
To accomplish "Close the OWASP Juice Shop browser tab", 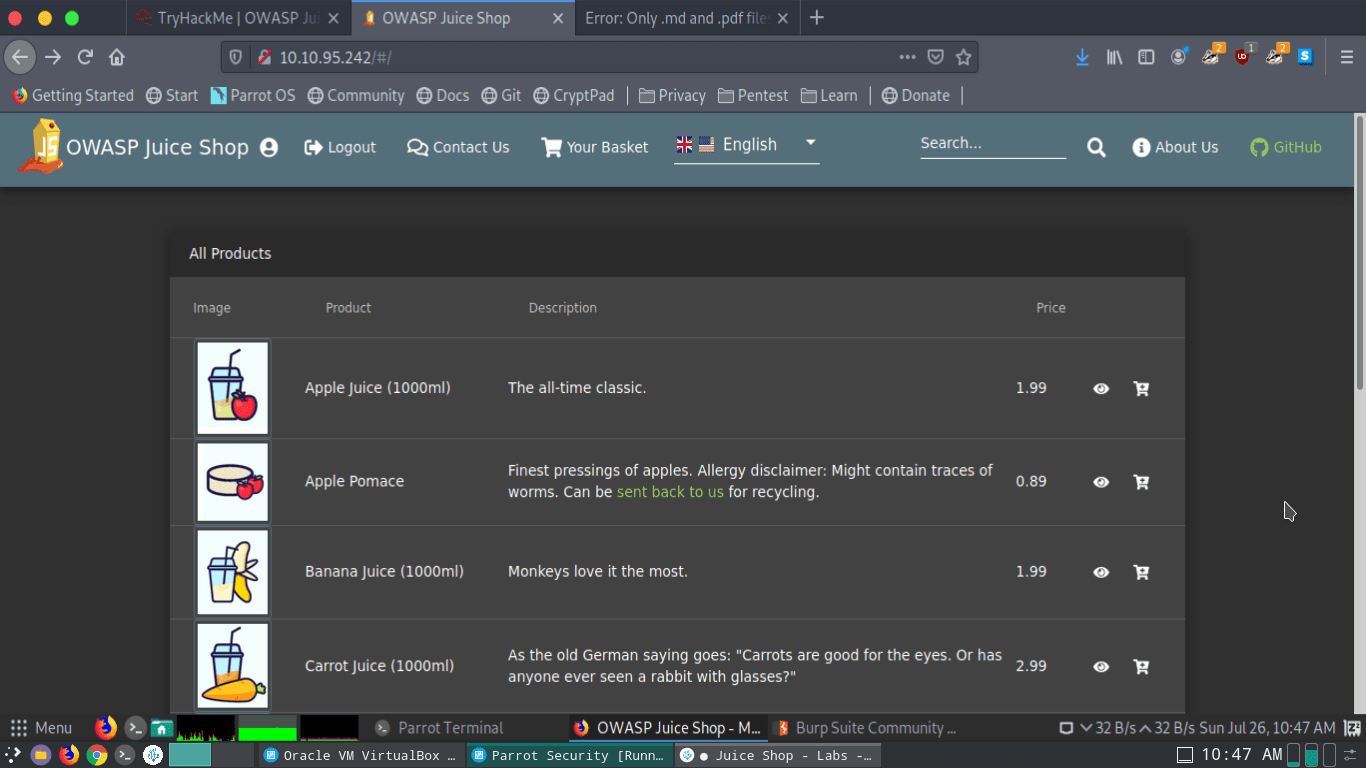I will coord(558,18).
